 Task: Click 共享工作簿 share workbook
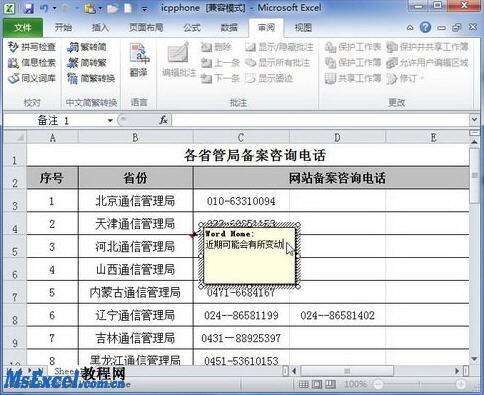click(x=353, y=78)
